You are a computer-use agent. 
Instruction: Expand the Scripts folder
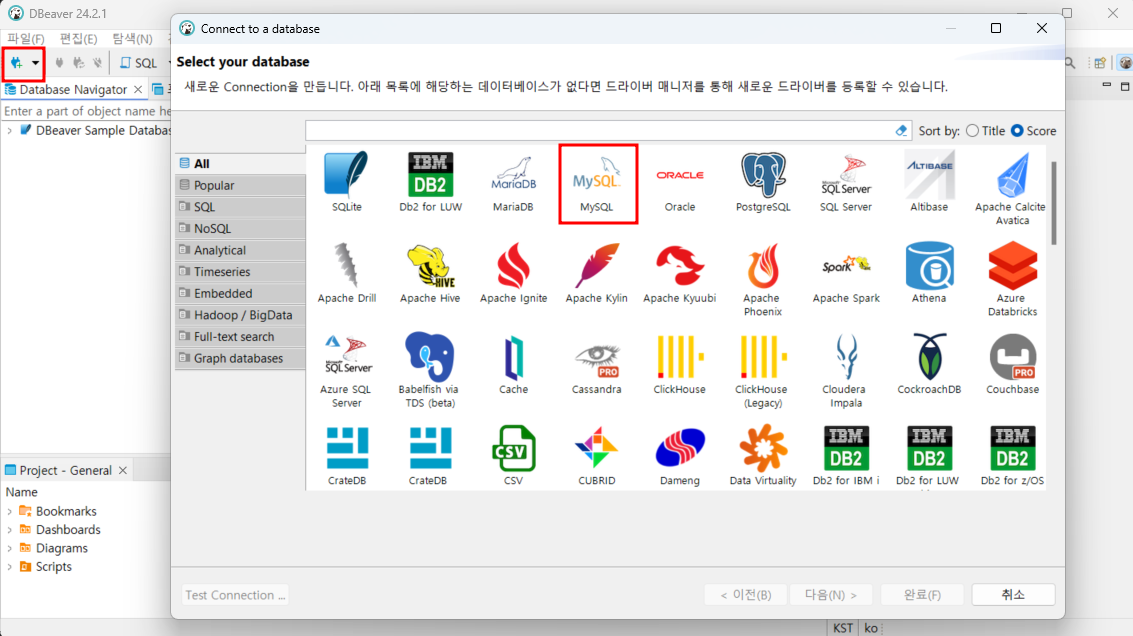tap(9, 567)
